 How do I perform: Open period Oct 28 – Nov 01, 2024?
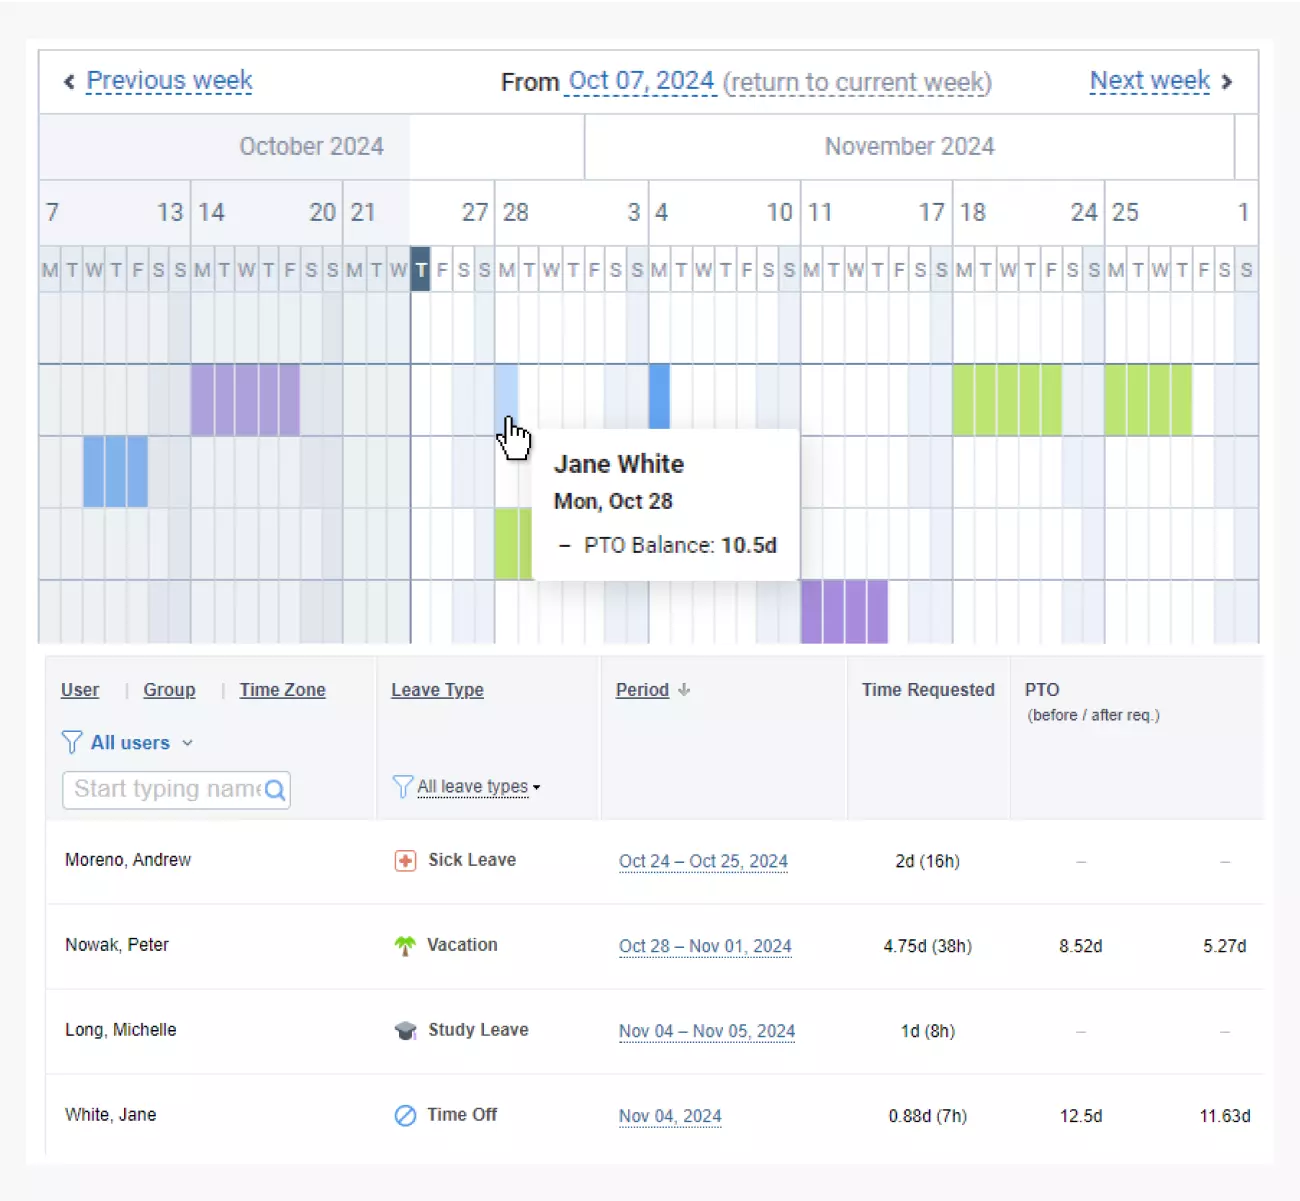click(x=705, y=947)
